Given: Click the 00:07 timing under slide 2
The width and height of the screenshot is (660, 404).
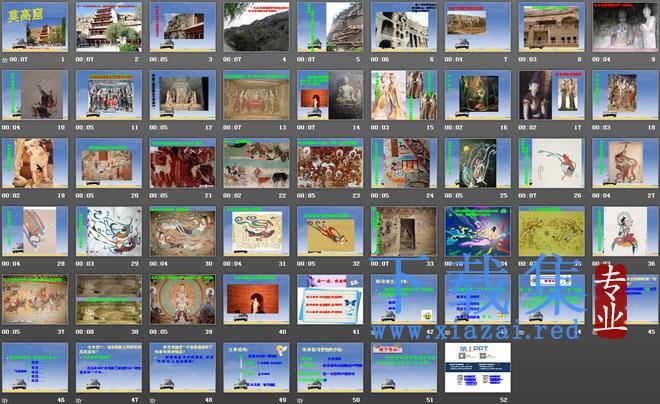Looking at the screenshot, I should click(85, 60).
